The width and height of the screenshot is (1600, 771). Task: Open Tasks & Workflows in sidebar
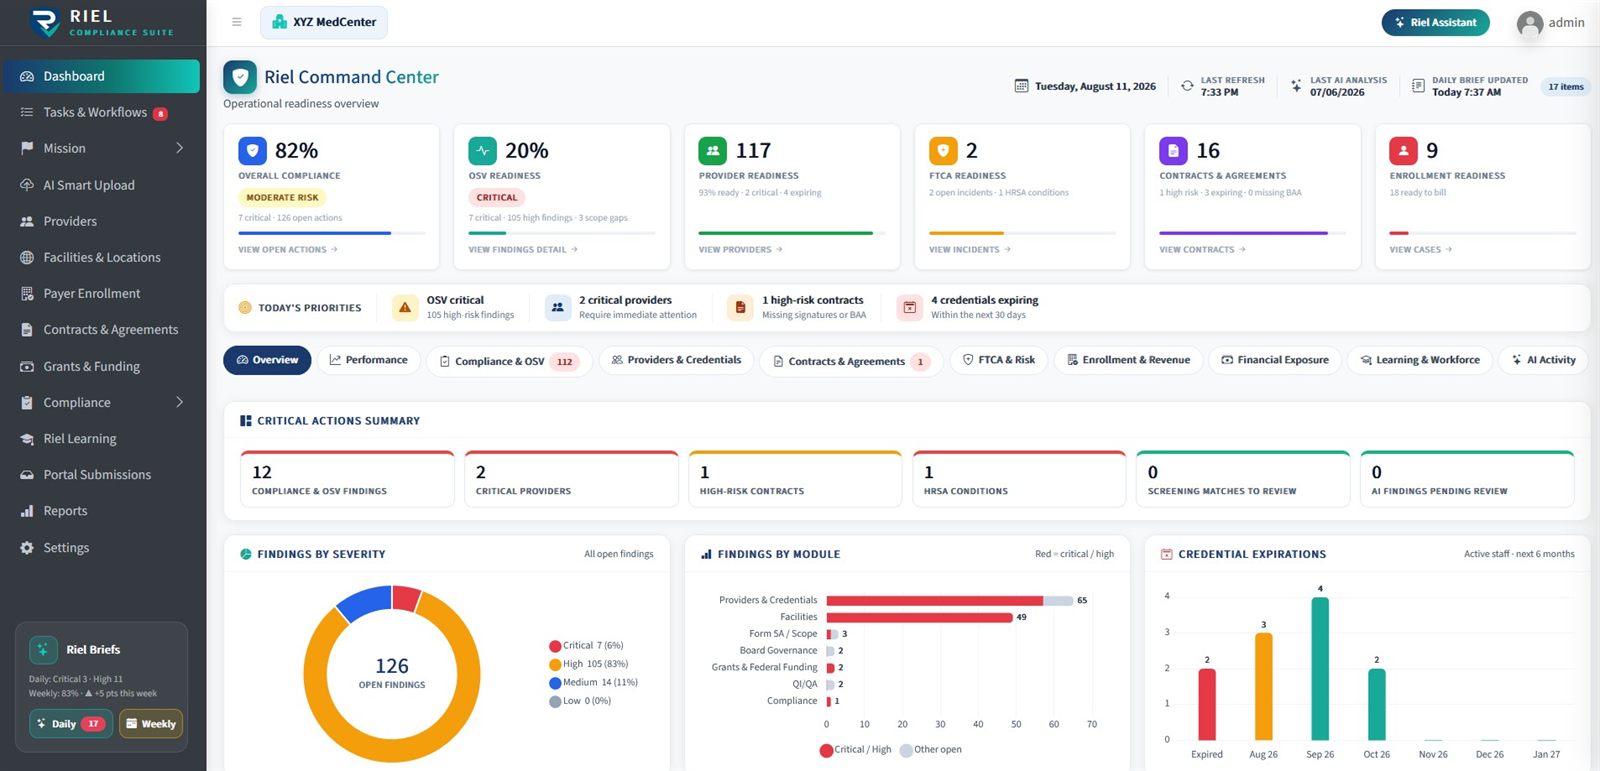point(103,112)
